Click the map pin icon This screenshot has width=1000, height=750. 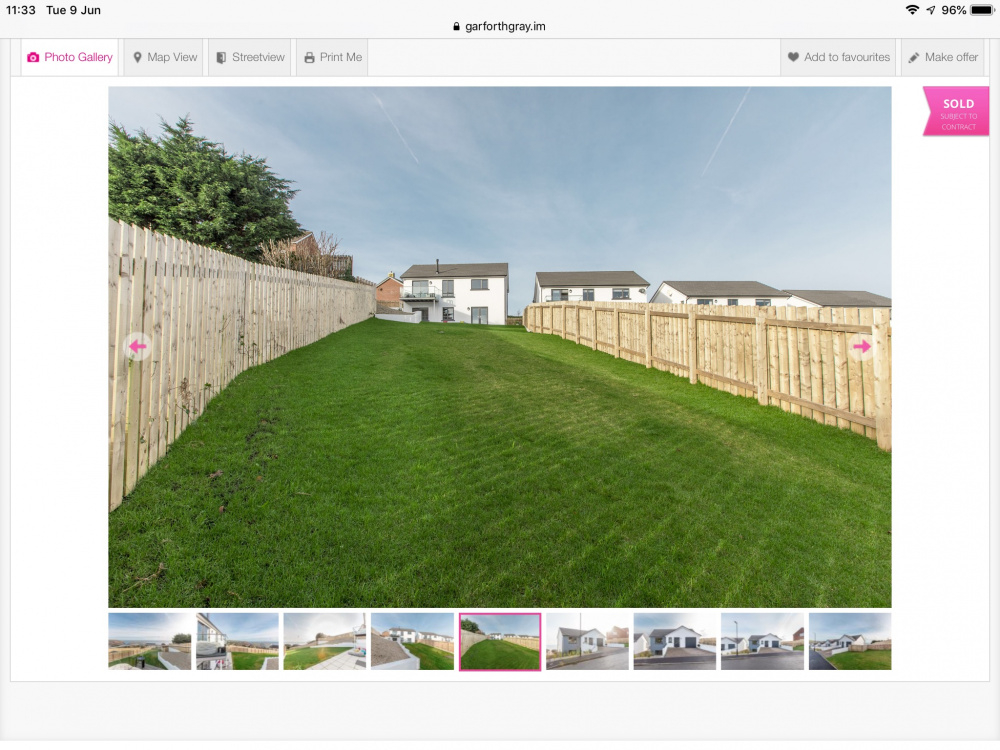pos(137,57)
